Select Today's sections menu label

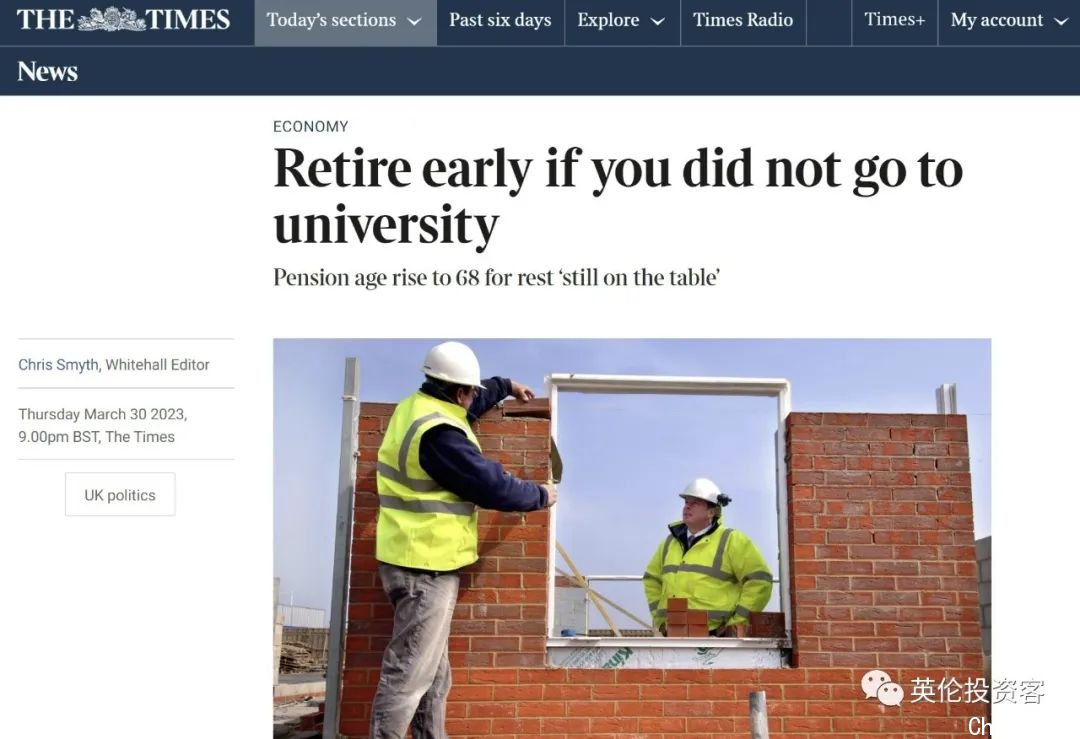(331, 20)
